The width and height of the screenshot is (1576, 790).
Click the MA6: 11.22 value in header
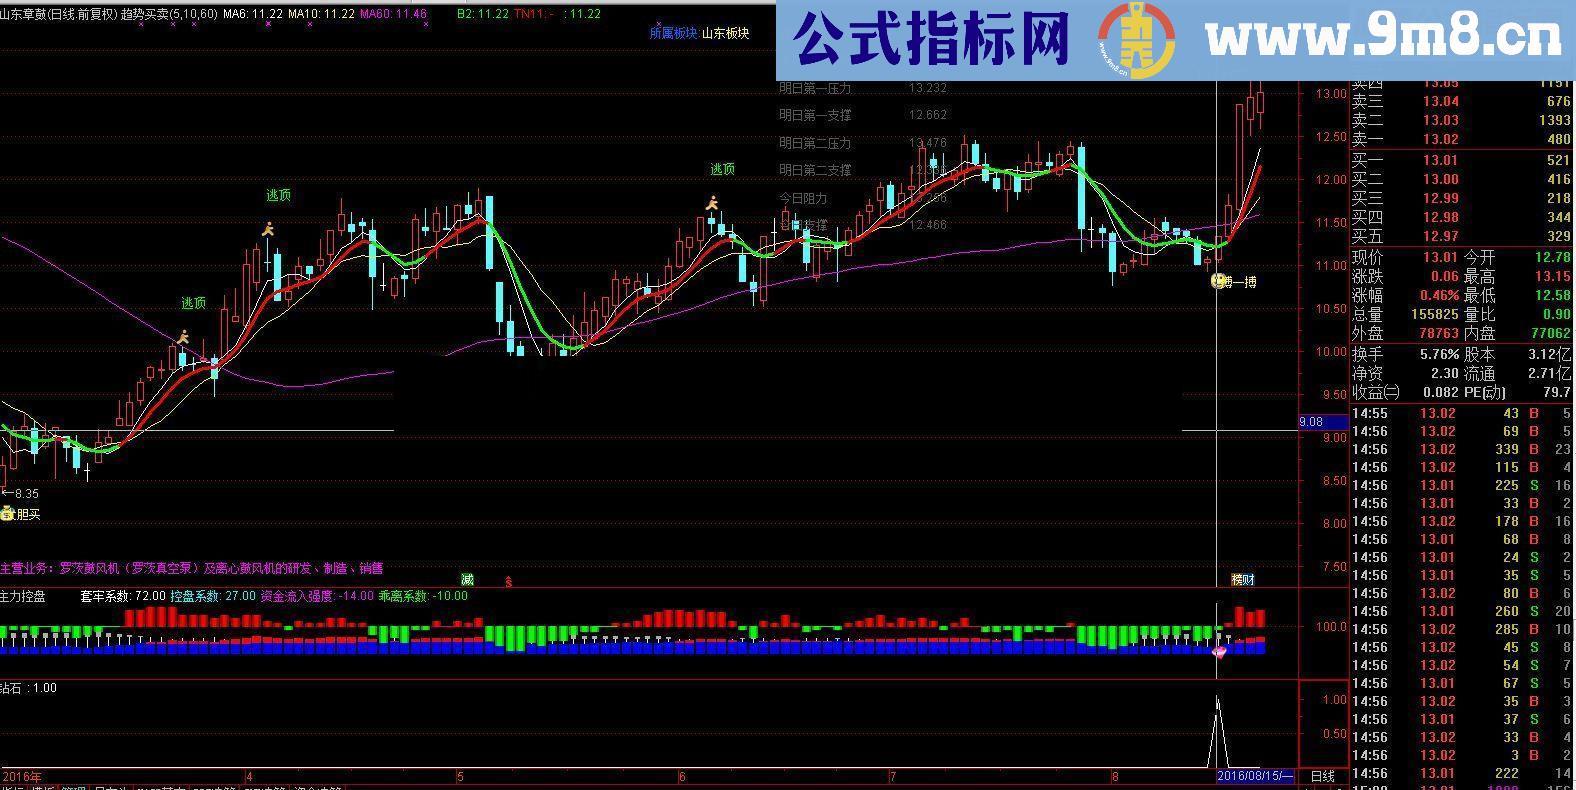(252, 14)
